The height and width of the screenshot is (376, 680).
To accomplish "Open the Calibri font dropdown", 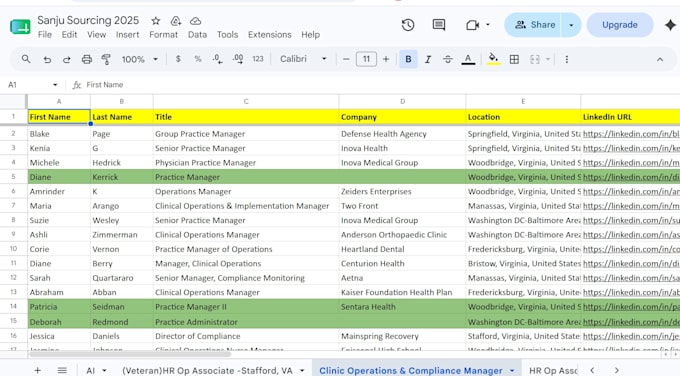I will (x=303, y=59).
